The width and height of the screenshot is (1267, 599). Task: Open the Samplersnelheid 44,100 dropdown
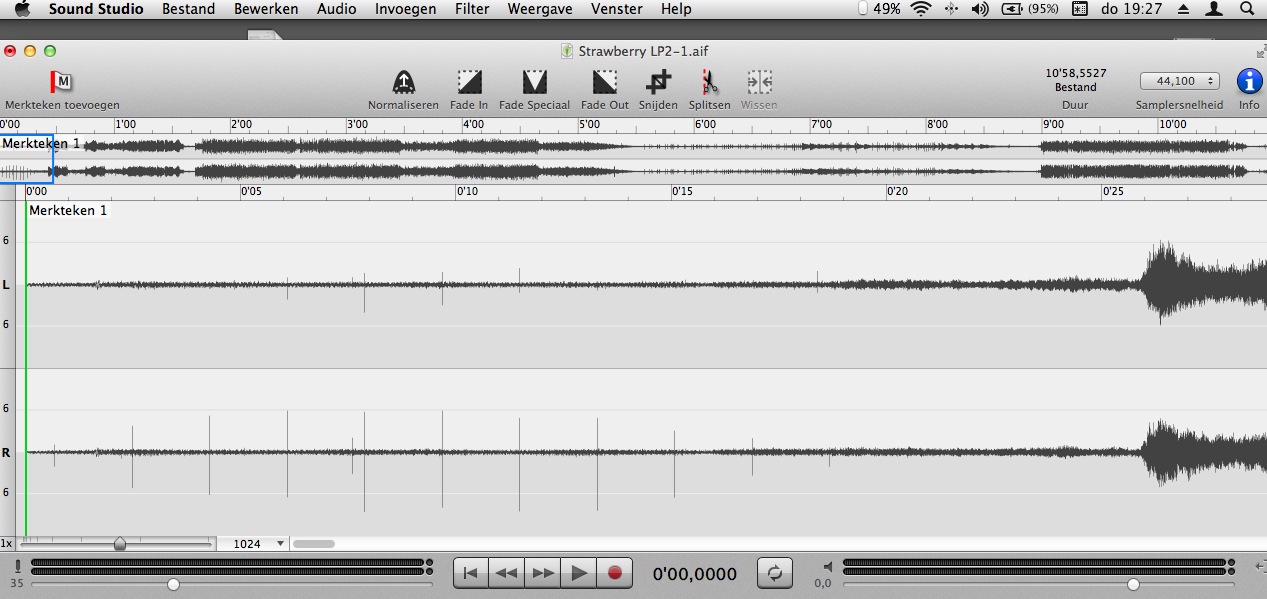[x=1179, y=81]
